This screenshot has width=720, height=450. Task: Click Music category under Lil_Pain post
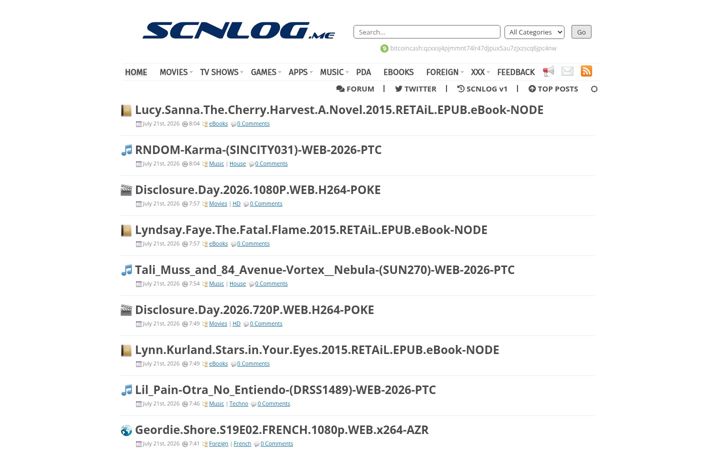coord(216,404)
